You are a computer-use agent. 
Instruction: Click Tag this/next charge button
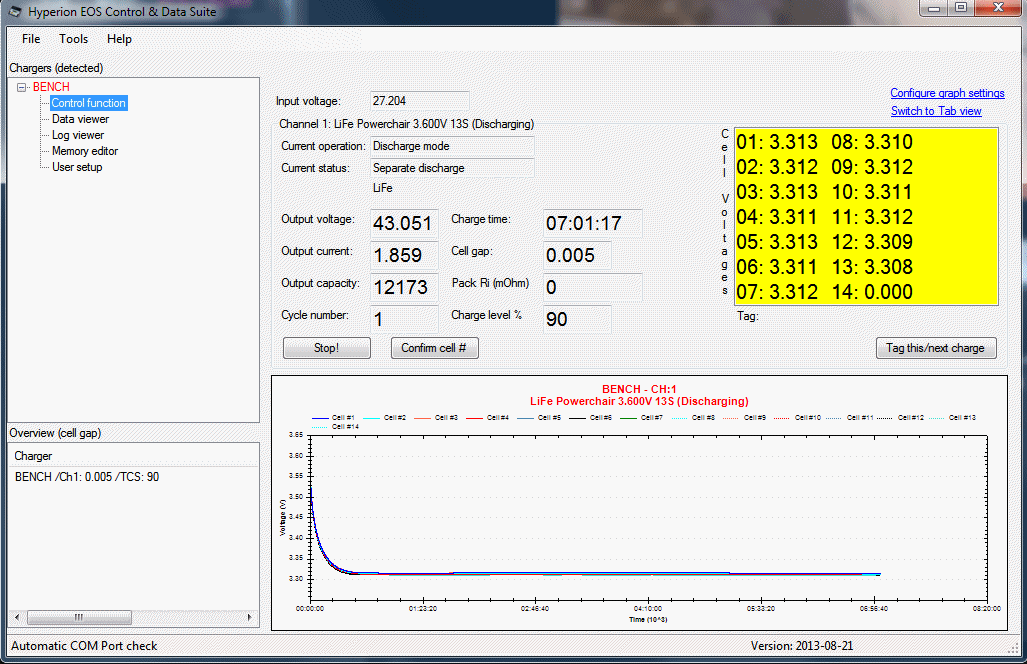point(935,348)
